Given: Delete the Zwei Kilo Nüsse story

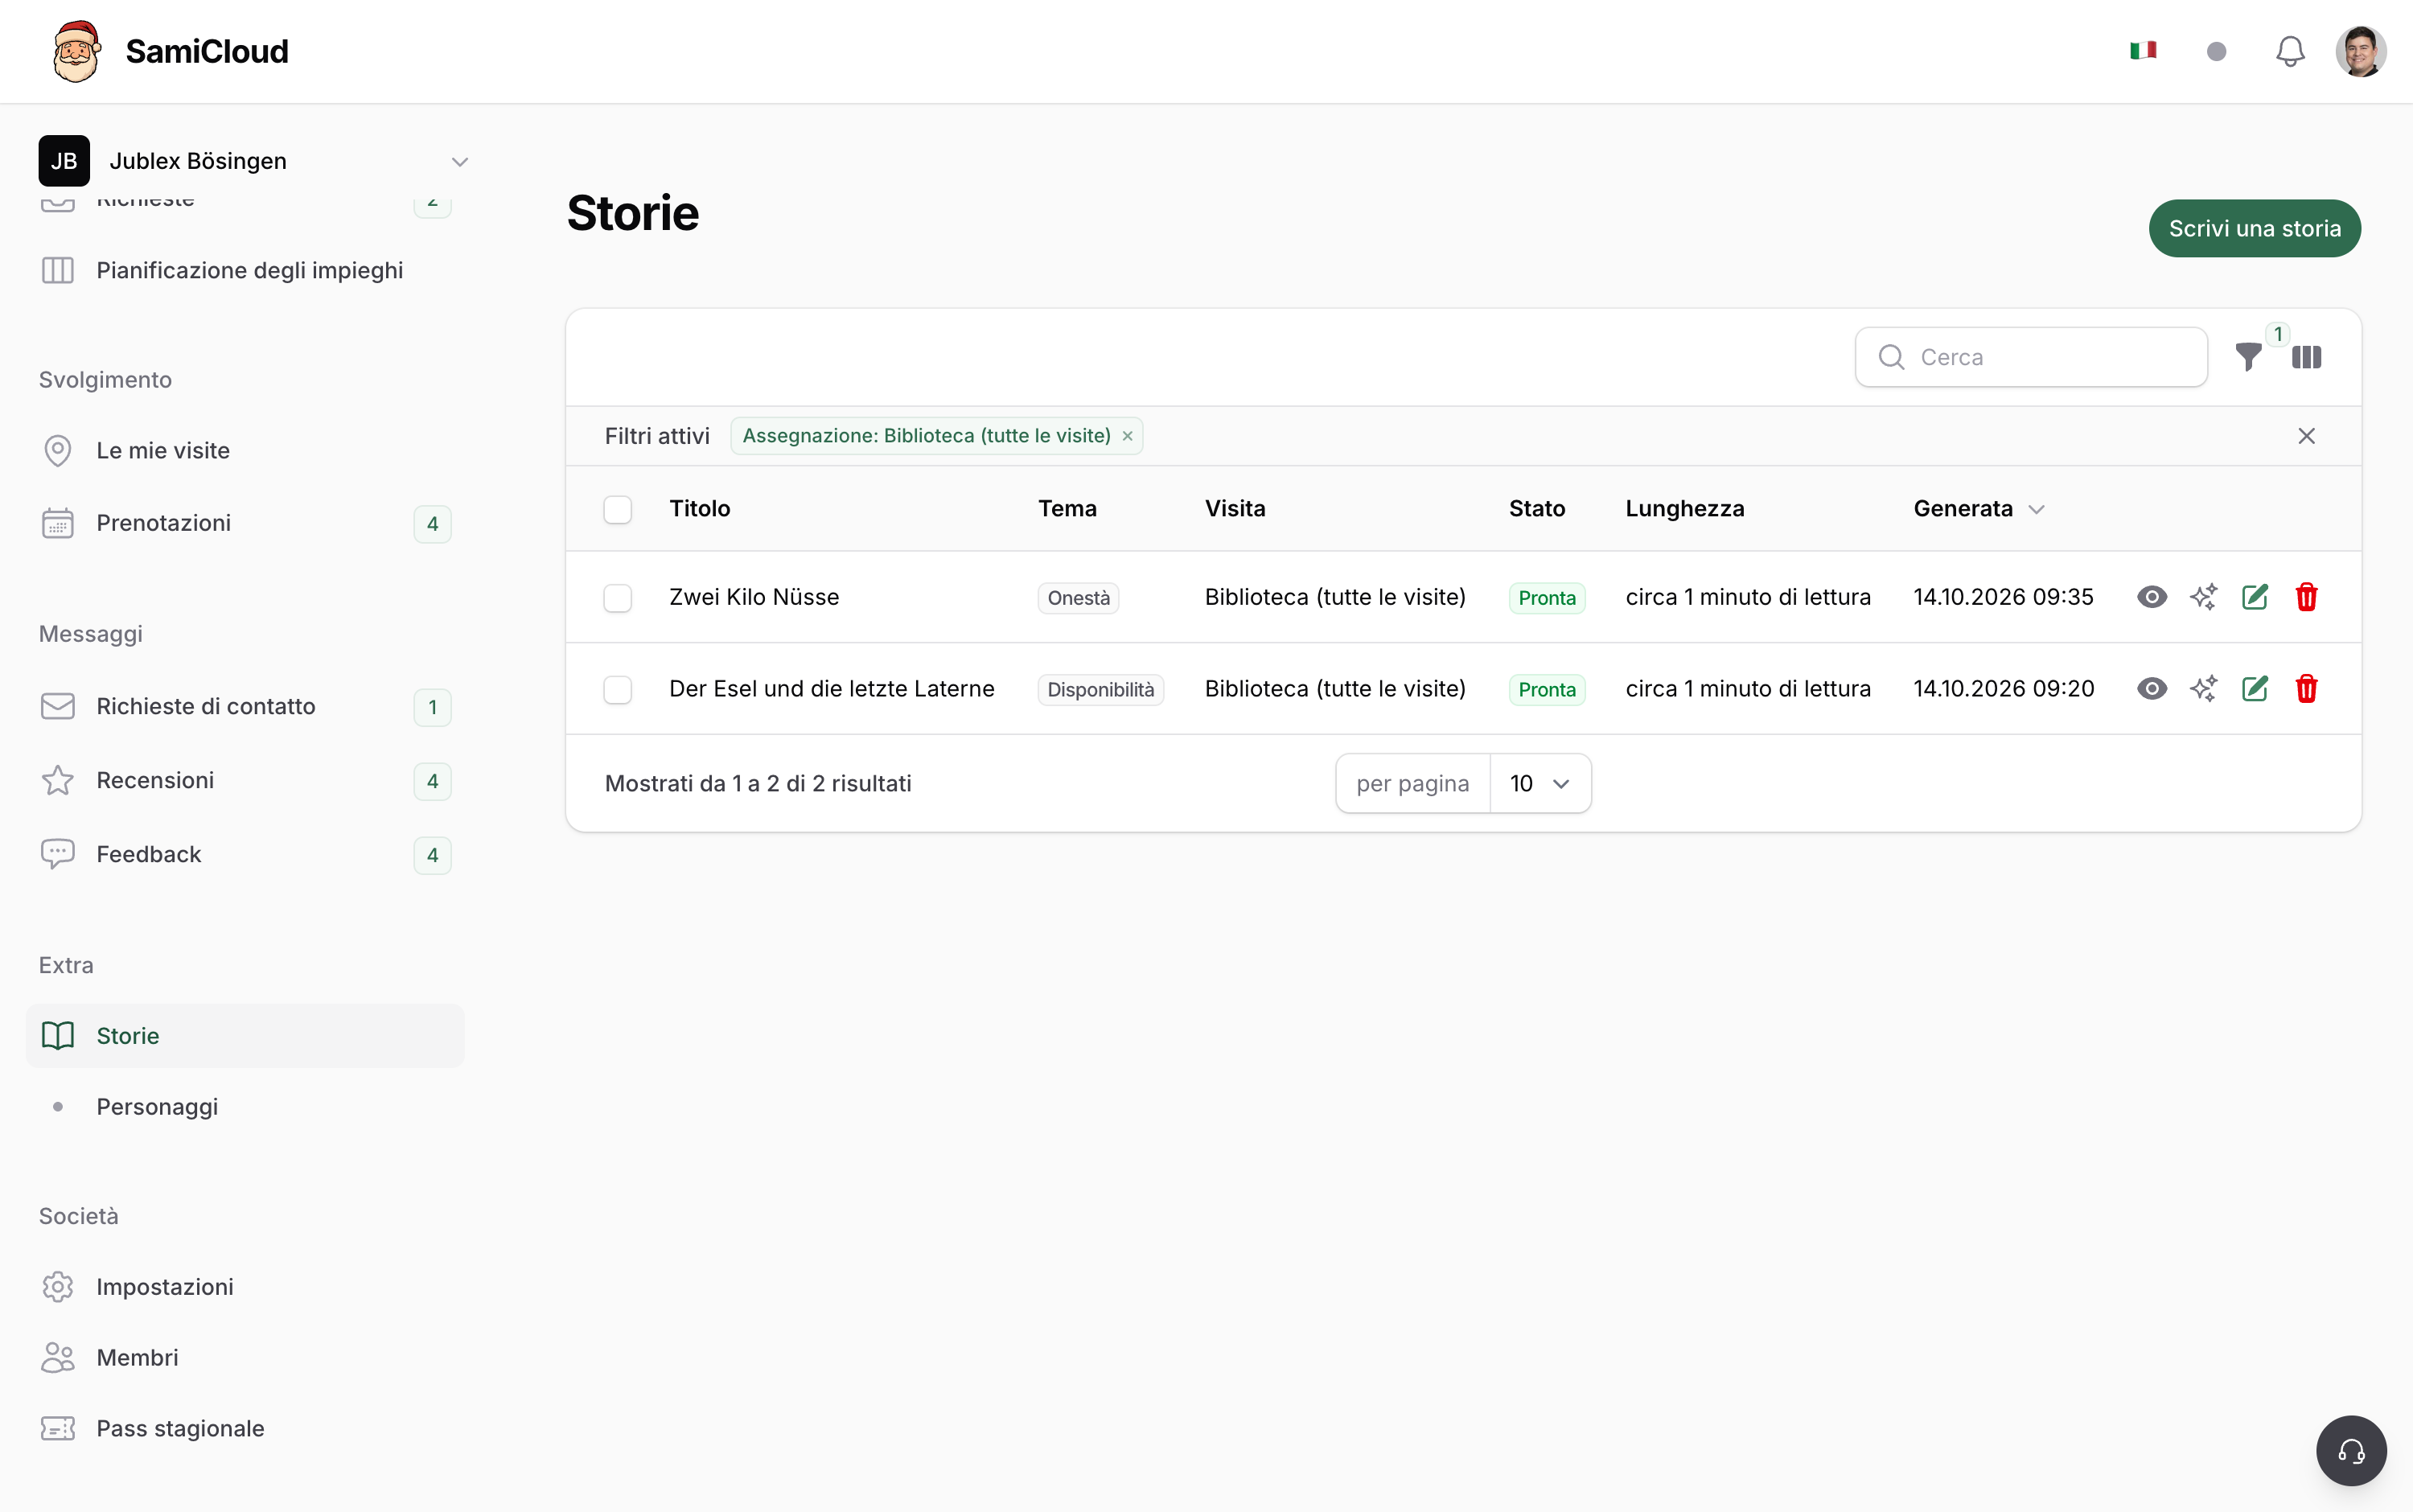Looking at the screenshot, I should point(2306,597).
